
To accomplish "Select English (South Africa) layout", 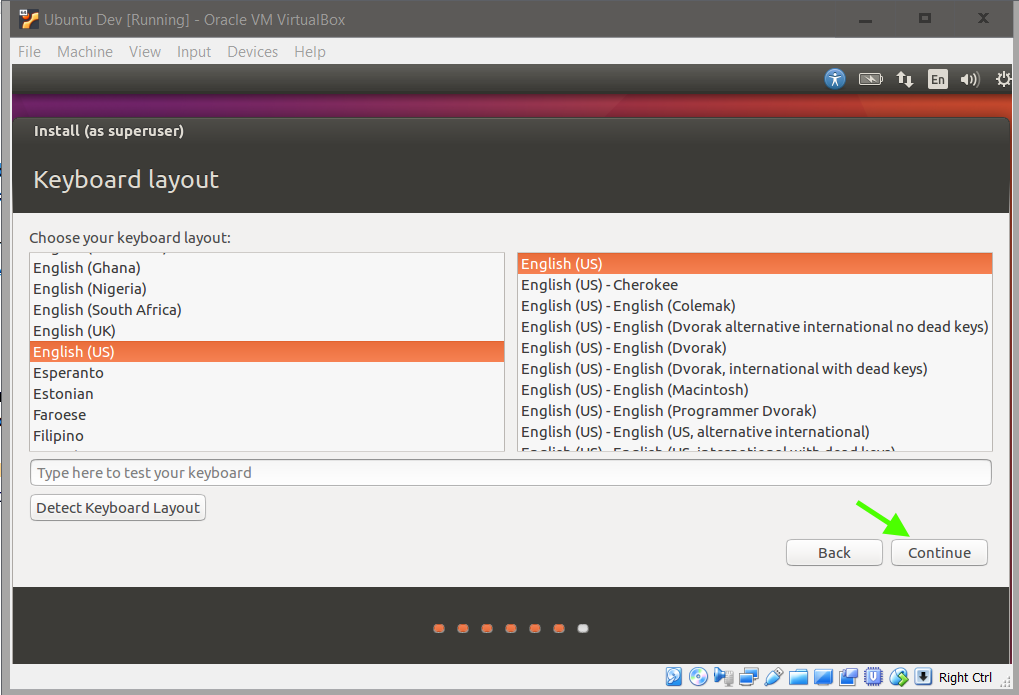I will [x=267, y=309].
